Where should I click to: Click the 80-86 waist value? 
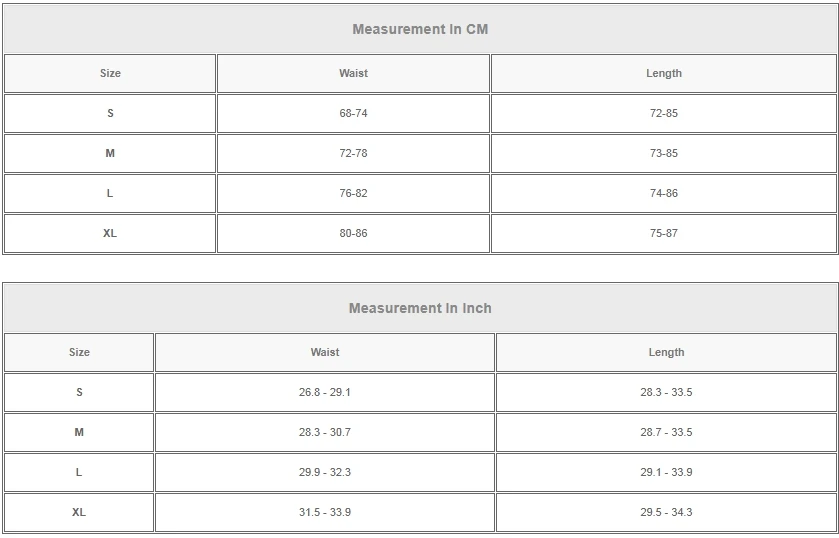(353, 233)
